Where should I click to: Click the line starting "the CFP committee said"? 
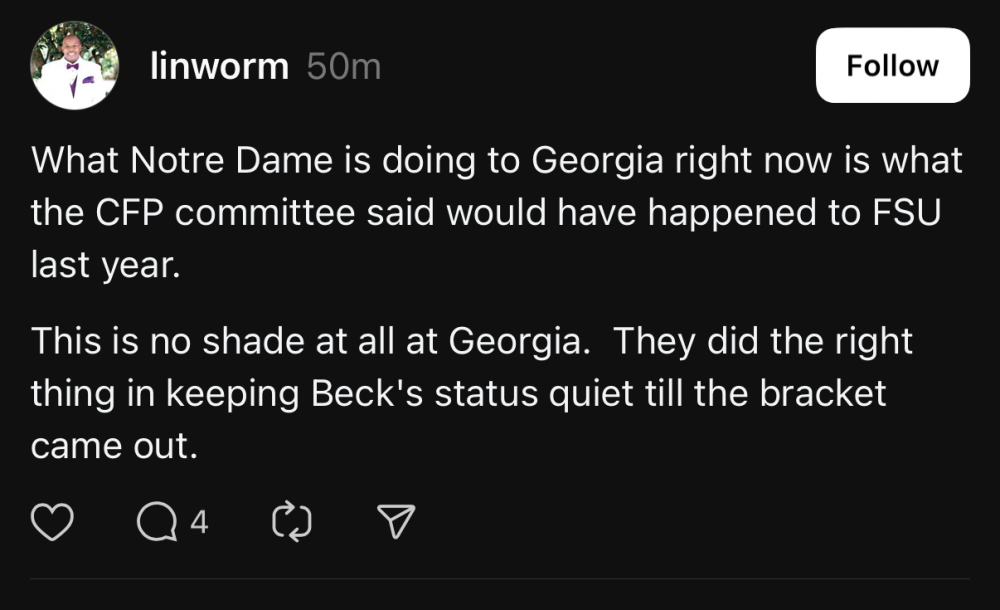click(x=486, y=214)
